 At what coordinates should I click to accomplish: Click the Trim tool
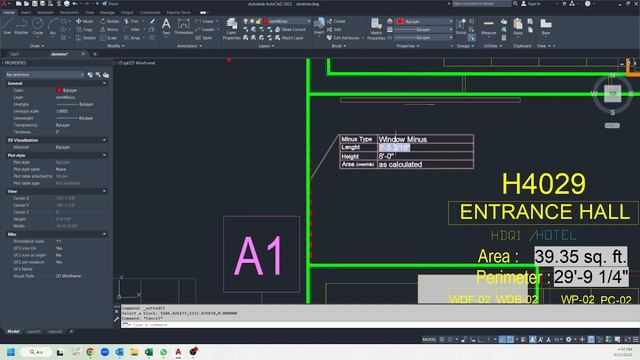point(131,21)
